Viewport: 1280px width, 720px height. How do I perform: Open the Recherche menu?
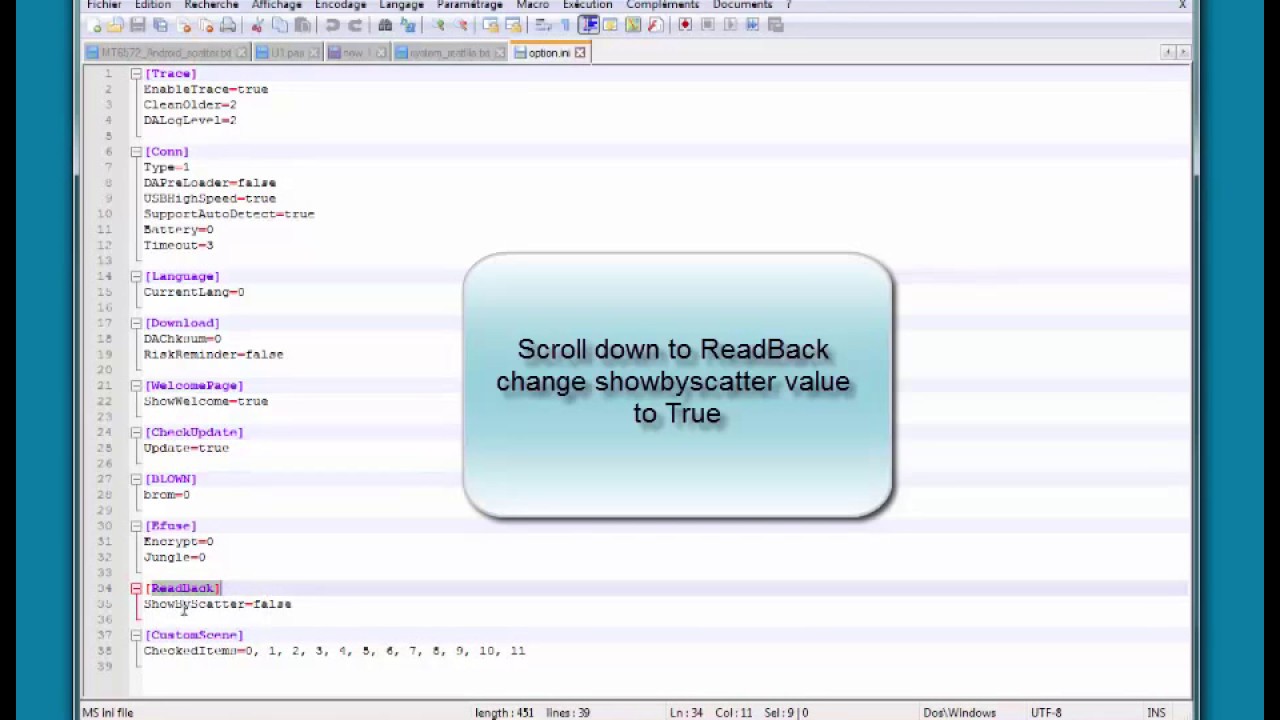click(x=211, y=5)
